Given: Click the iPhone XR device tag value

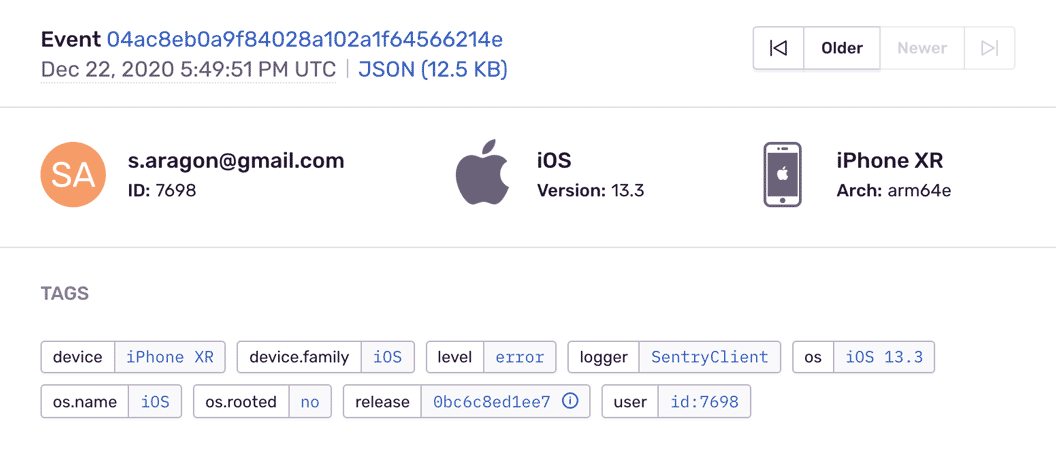Looking at the screenshot, I should (170, 357).
